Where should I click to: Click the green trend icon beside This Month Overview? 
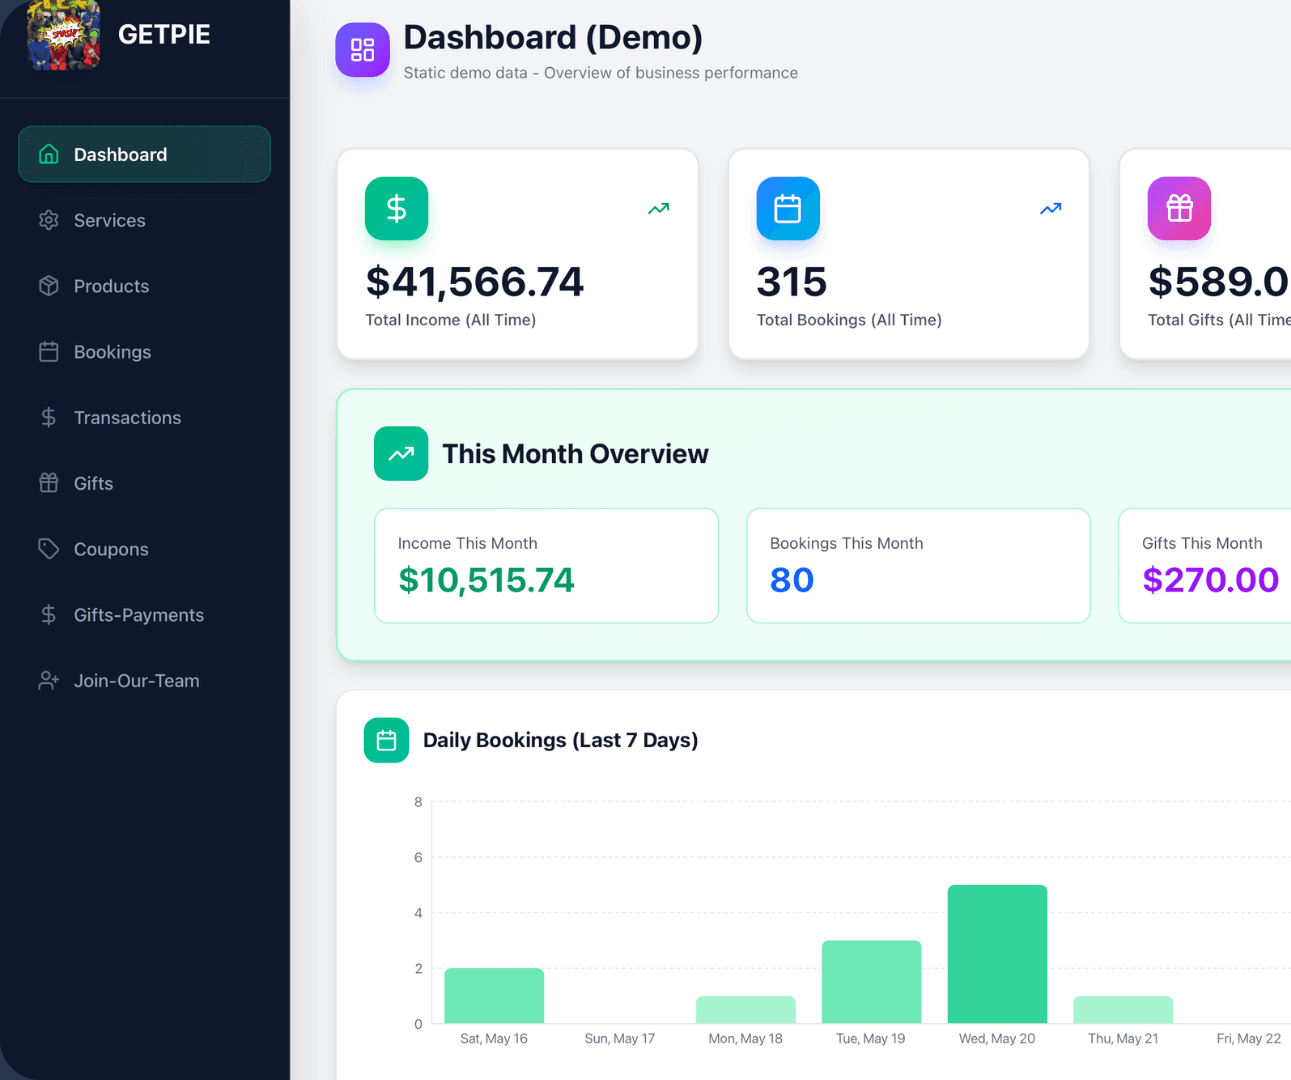401,454
